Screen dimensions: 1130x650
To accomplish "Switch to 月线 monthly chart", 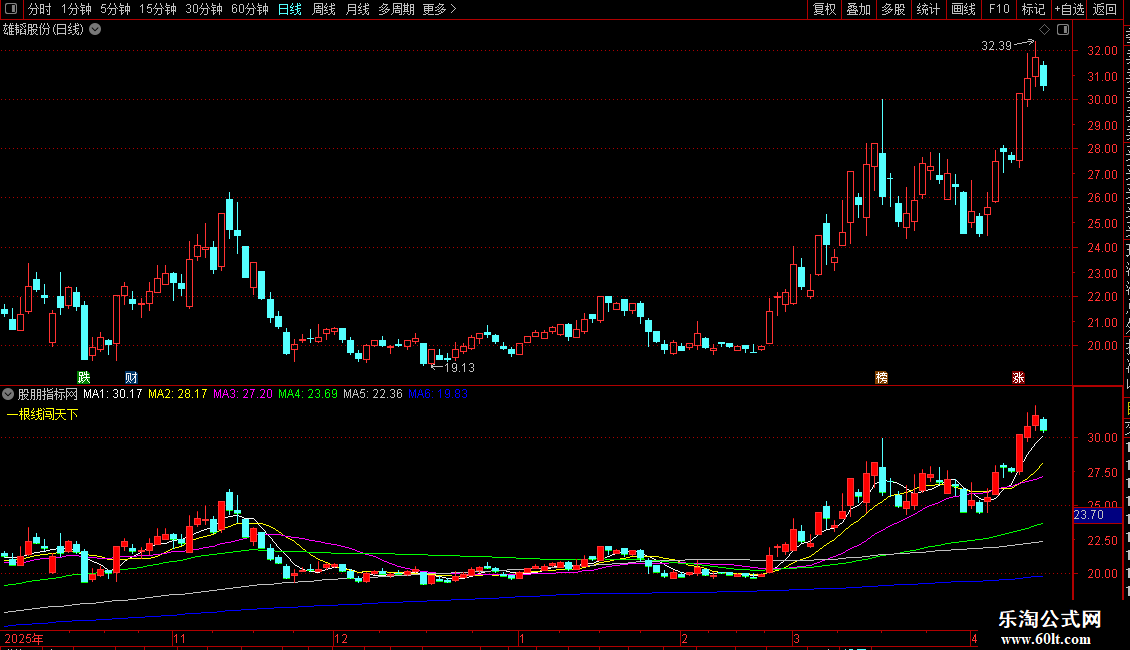I will [357, 9].
